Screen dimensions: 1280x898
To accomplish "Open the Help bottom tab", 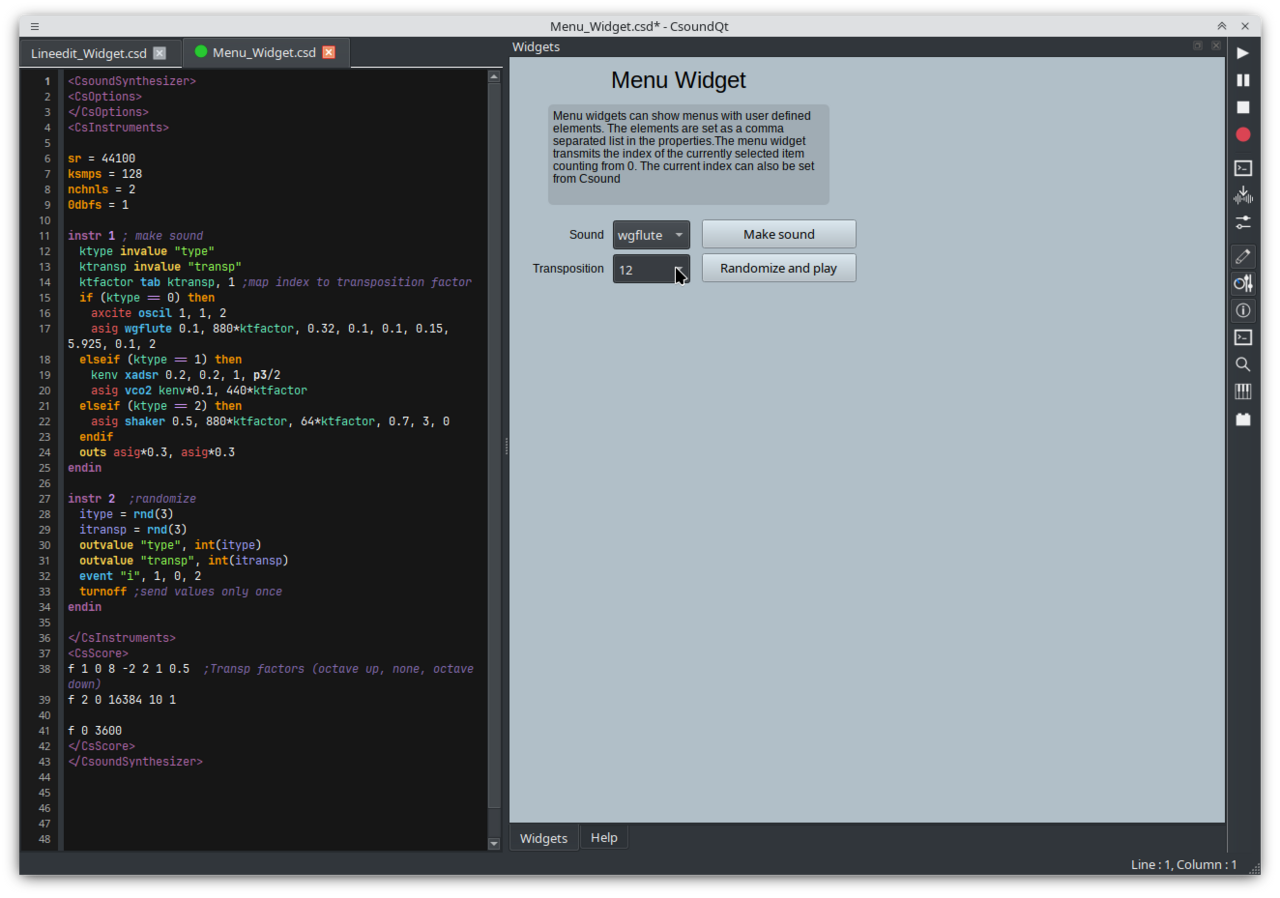I will click(604, 838).
